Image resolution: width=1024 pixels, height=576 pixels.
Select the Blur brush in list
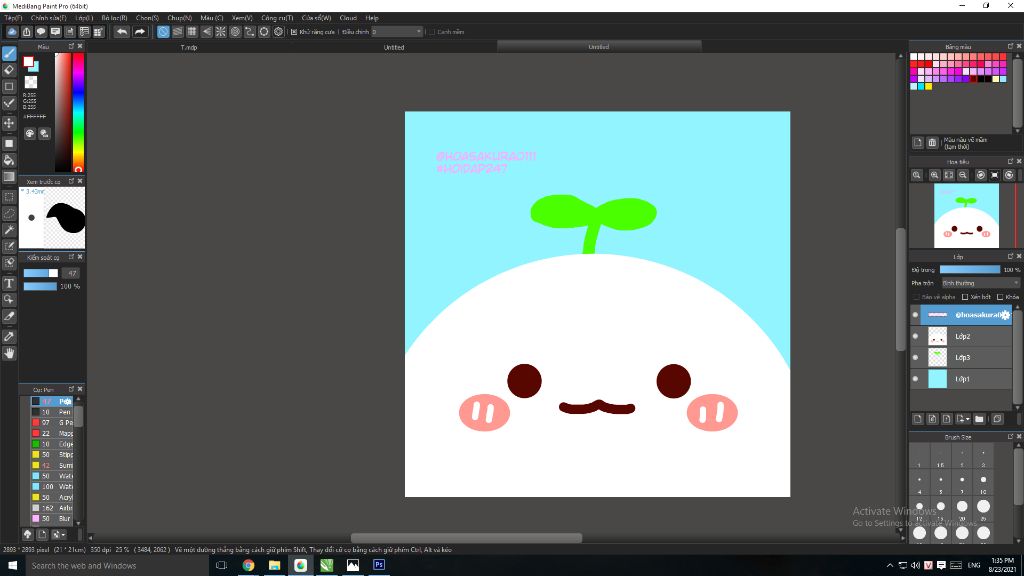(x=52, y=519)
